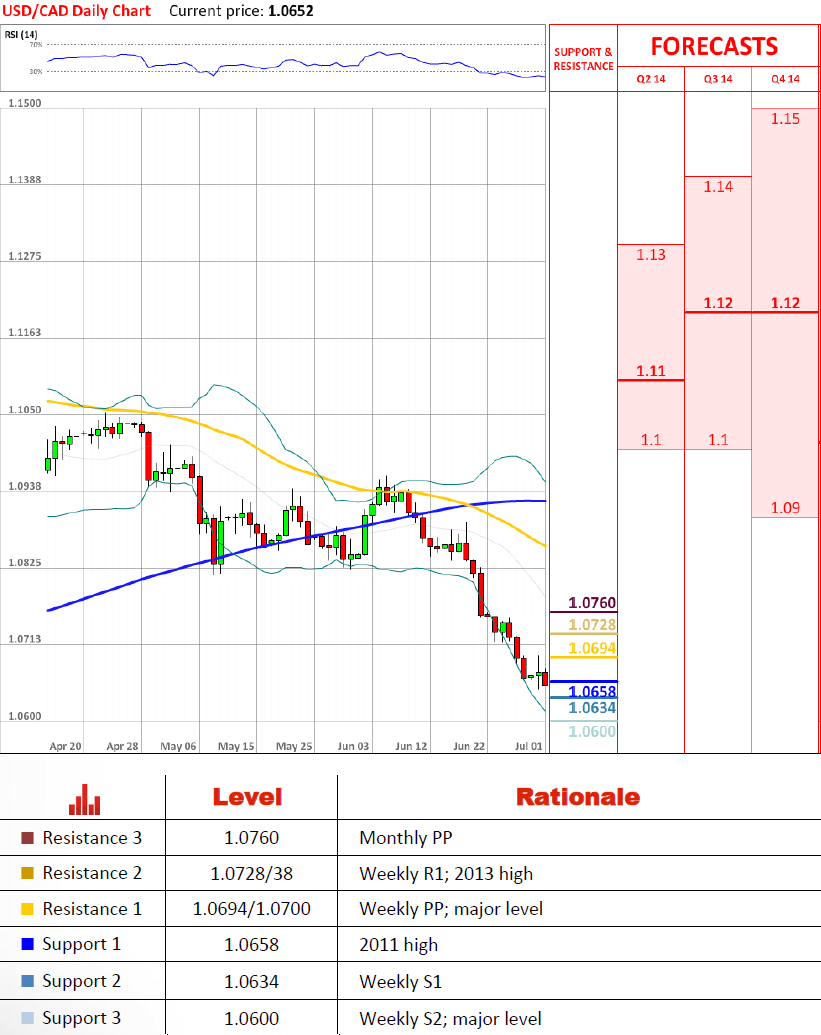Click the Q2 14 top forecast 1.13

coord(651,255)
